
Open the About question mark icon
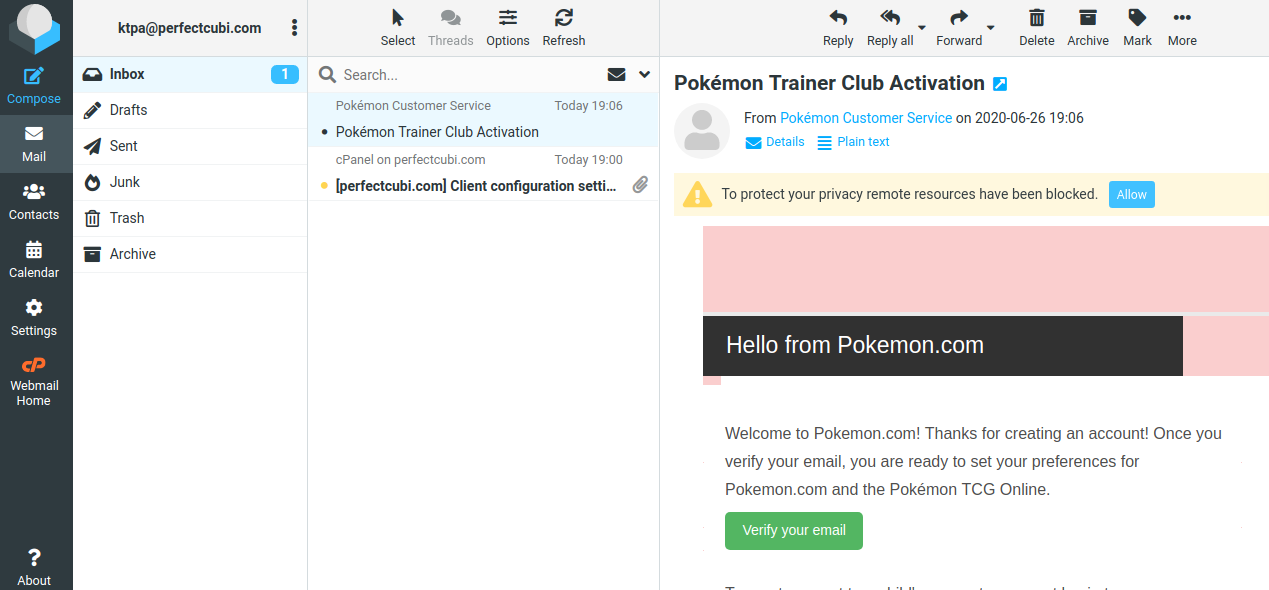34,557
